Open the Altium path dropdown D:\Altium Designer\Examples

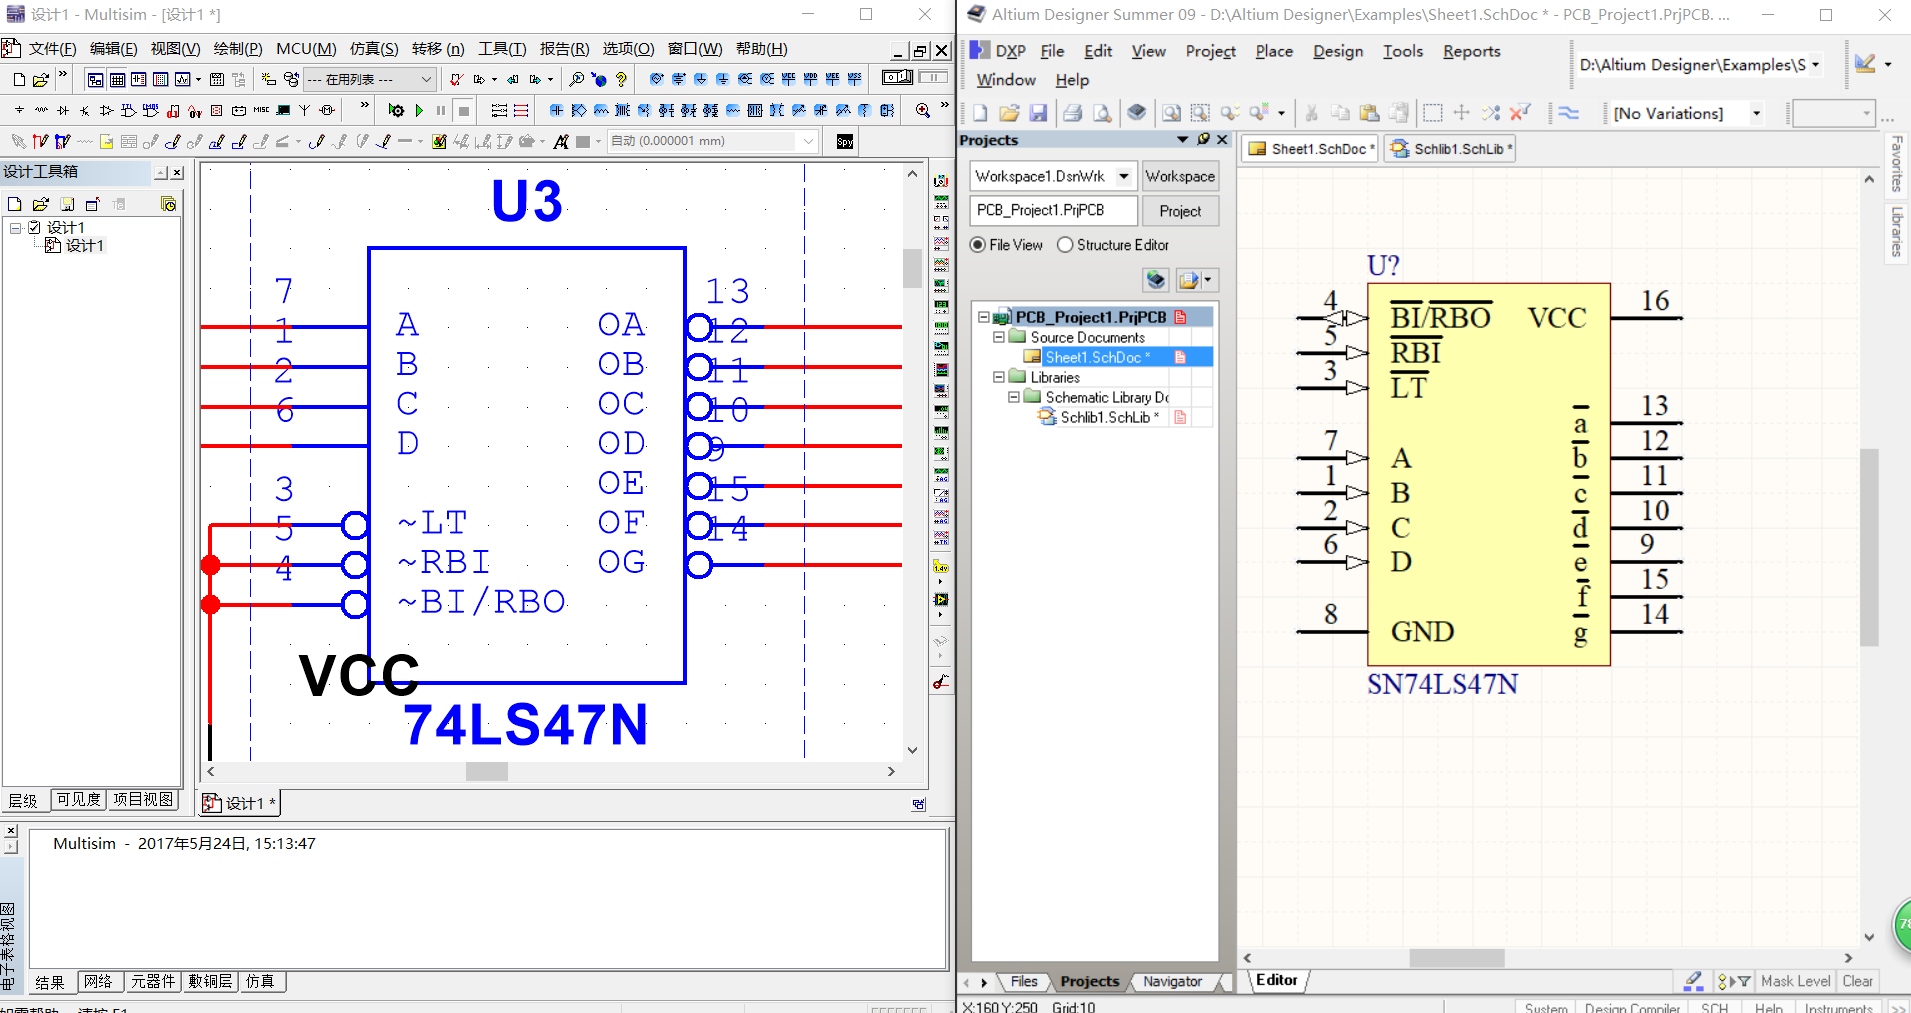pos(1815,65)
